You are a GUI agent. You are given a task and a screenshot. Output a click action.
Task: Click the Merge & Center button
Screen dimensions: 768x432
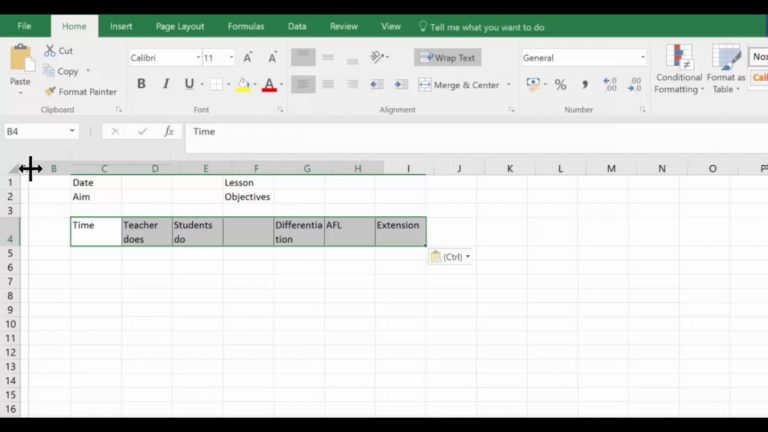click(x=458, y=85)
